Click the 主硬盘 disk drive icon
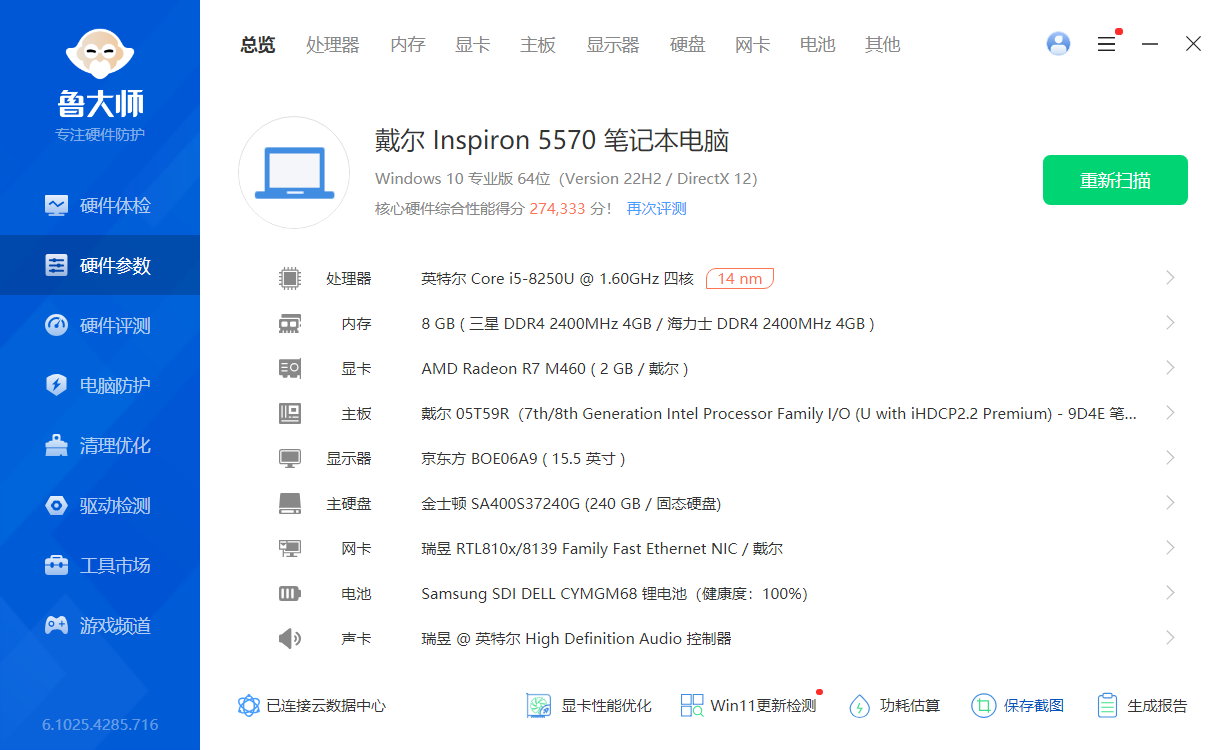The image size is (1225, 750). (x=290, y=504)
